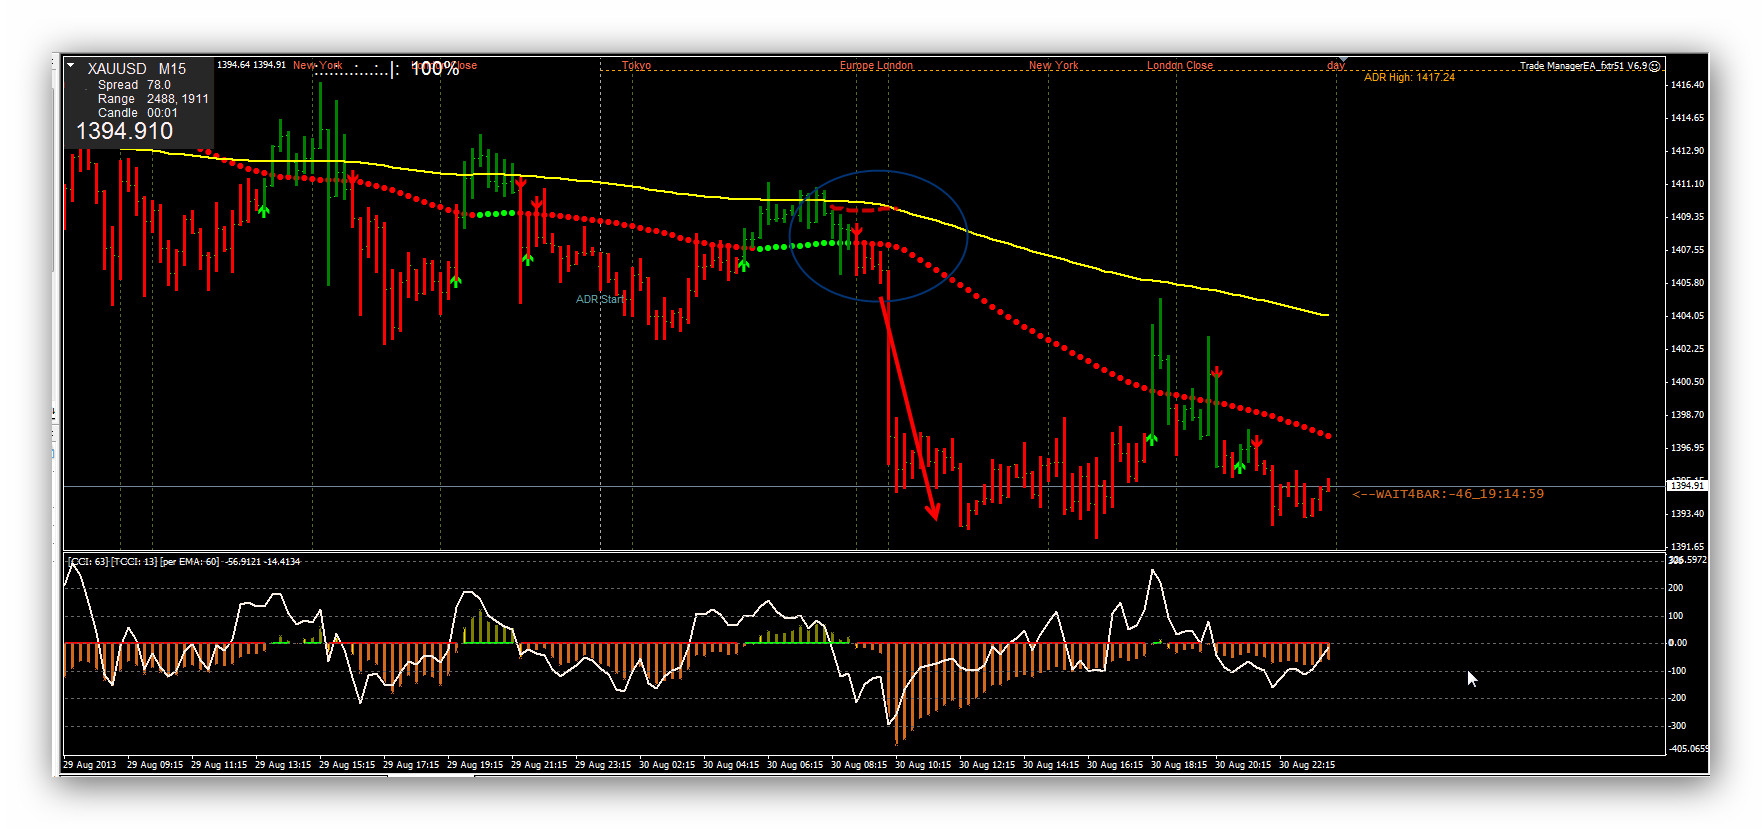The width and height of the screenshot is (1762, 829).
Task: Click 30 Aug 02:15 on the time axis
Action: coord(667,765)
